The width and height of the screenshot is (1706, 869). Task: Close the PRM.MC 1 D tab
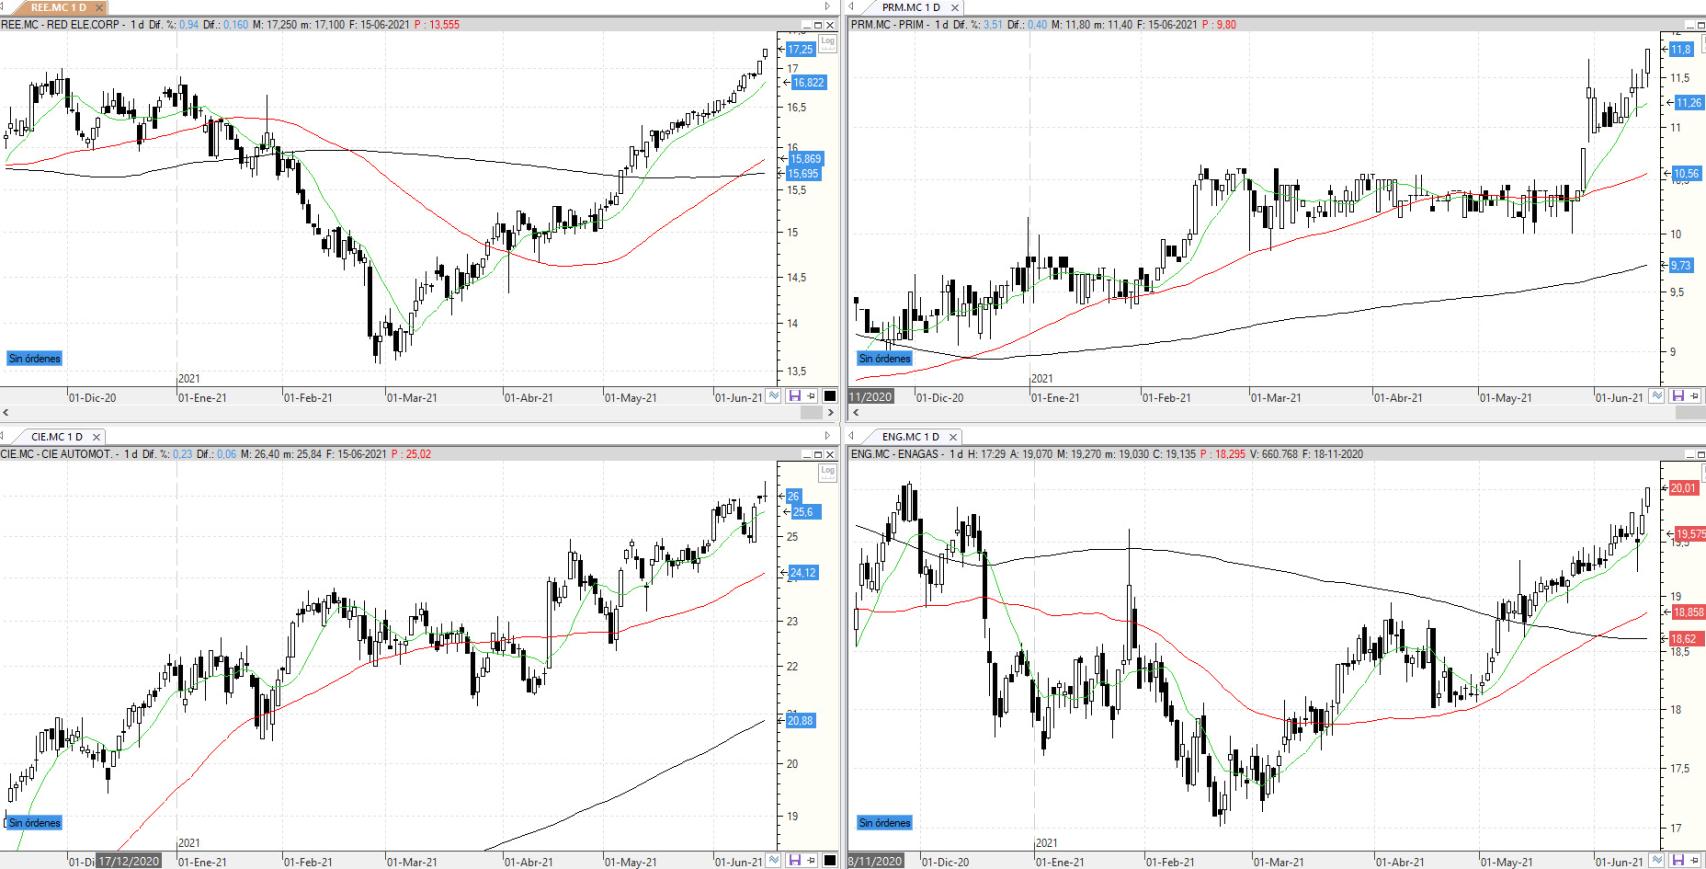(955, 8)
